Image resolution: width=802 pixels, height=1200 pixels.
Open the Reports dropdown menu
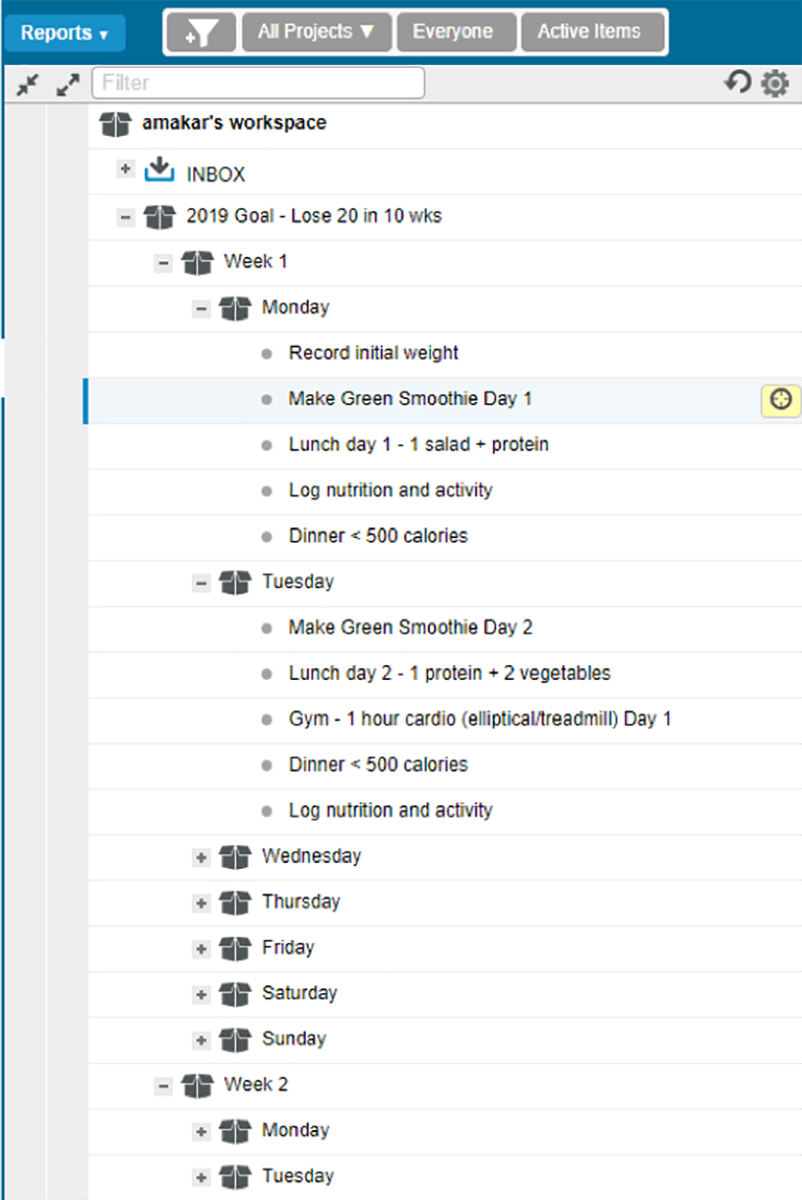65,33
